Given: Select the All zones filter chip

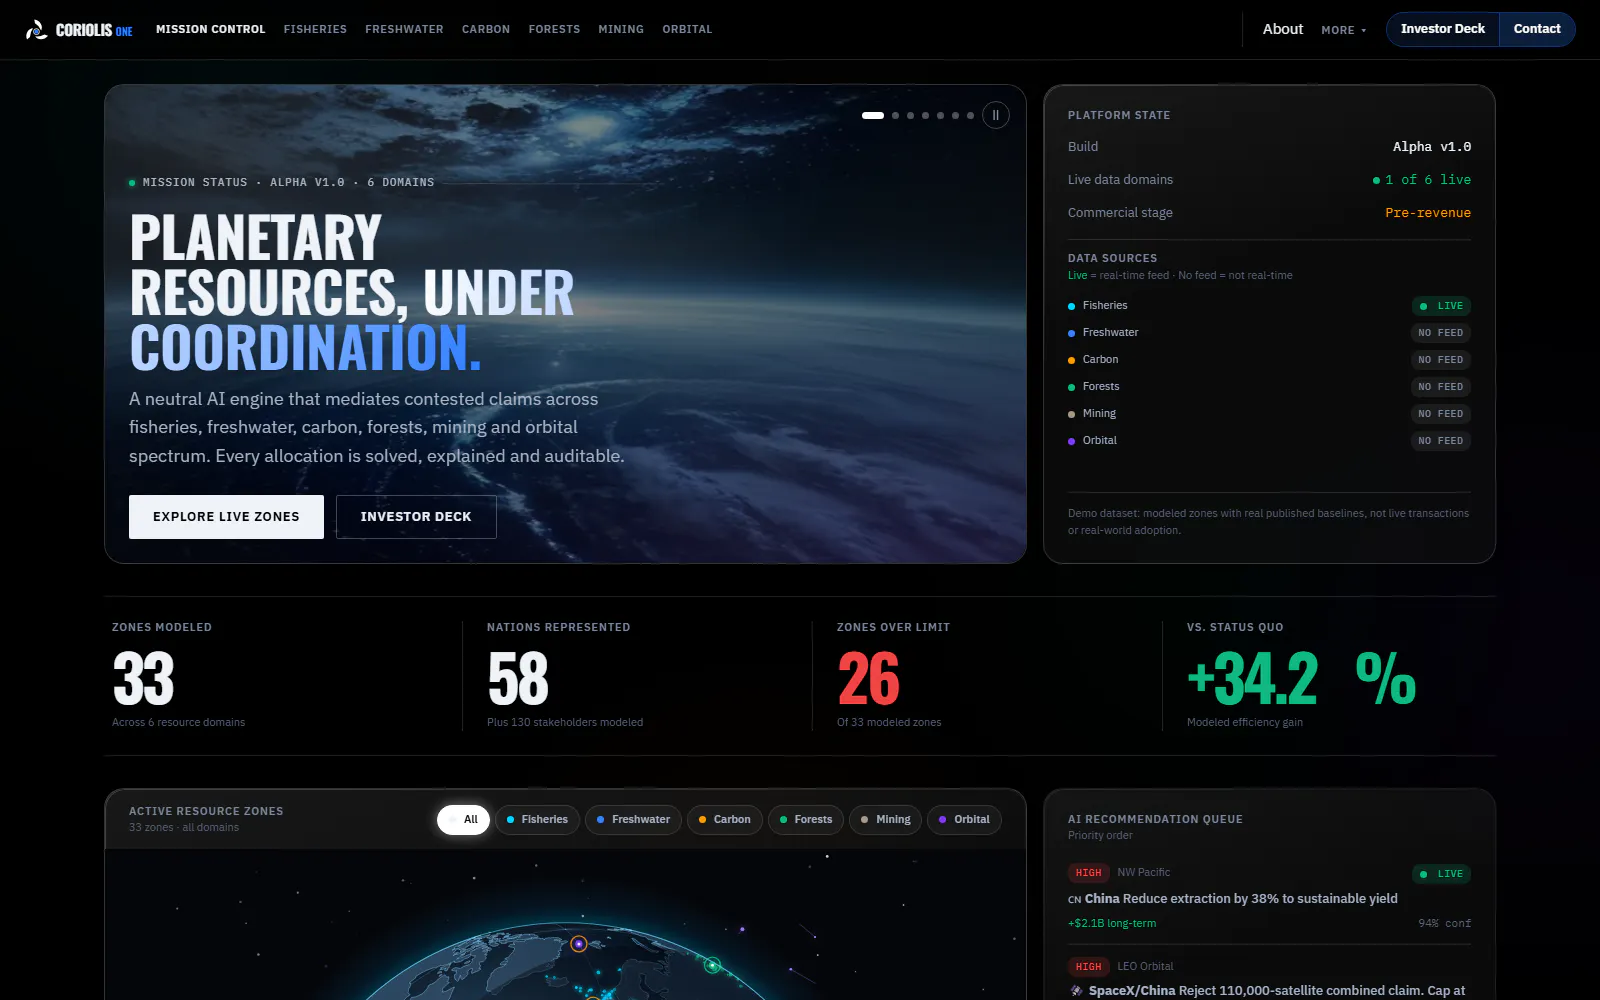Looking at the screenshot, I should [463, 820].
